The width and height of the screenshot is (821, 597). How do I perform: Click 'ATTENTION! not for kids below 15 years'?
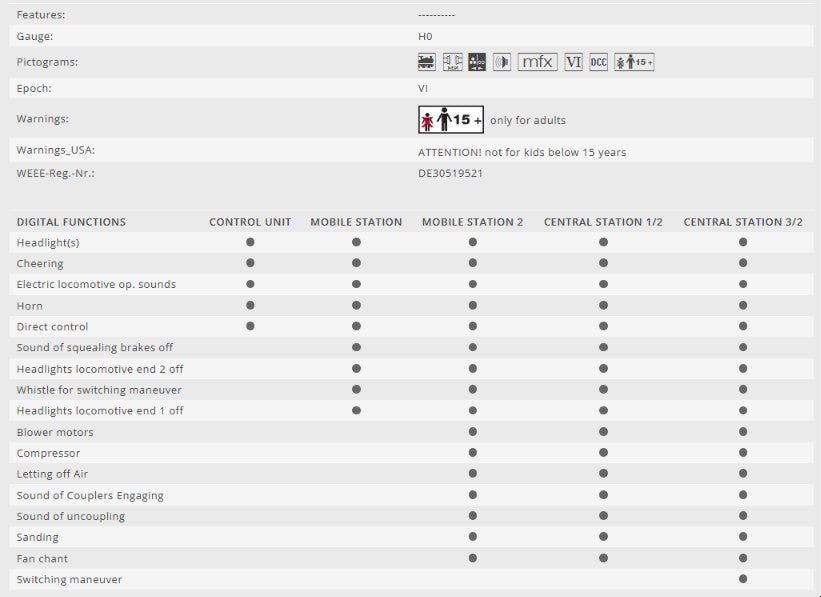522,152
